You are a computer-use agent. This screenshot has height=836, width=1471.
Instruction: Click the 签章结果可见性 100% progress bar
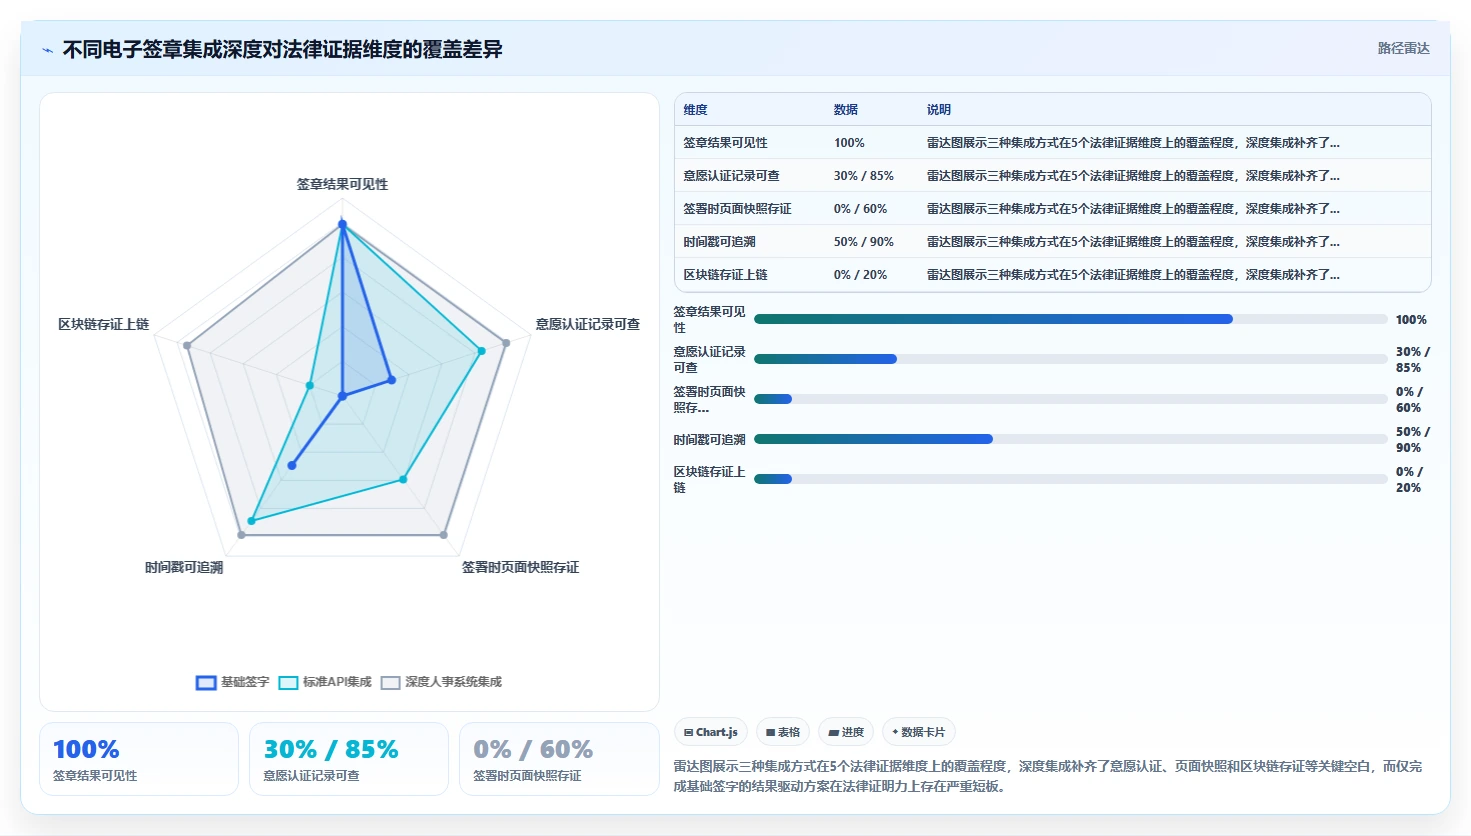pyautogui.click(x=1070, y=319)
